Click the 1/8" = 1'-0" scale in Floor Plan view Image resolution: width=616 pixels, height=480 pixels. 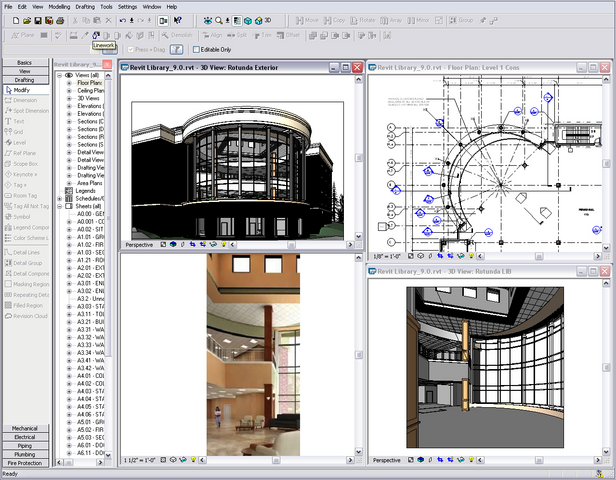387,256
